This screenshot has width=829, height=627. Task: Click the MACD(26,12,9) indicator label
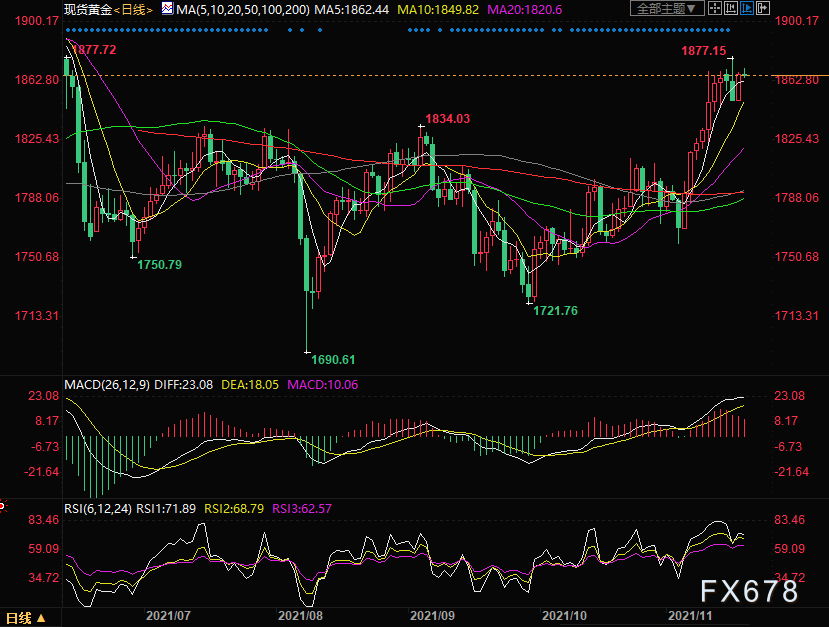[x=107, y=384]
